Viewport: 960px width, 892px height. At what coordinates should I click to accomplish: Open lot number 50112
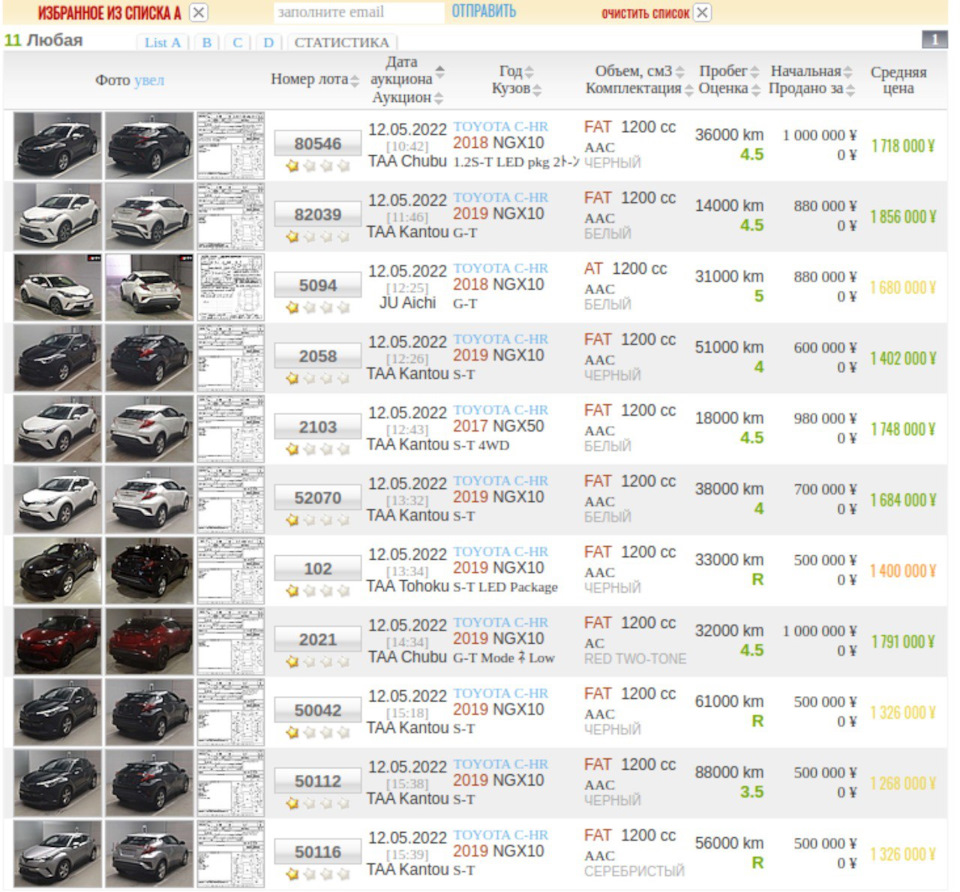317,781
